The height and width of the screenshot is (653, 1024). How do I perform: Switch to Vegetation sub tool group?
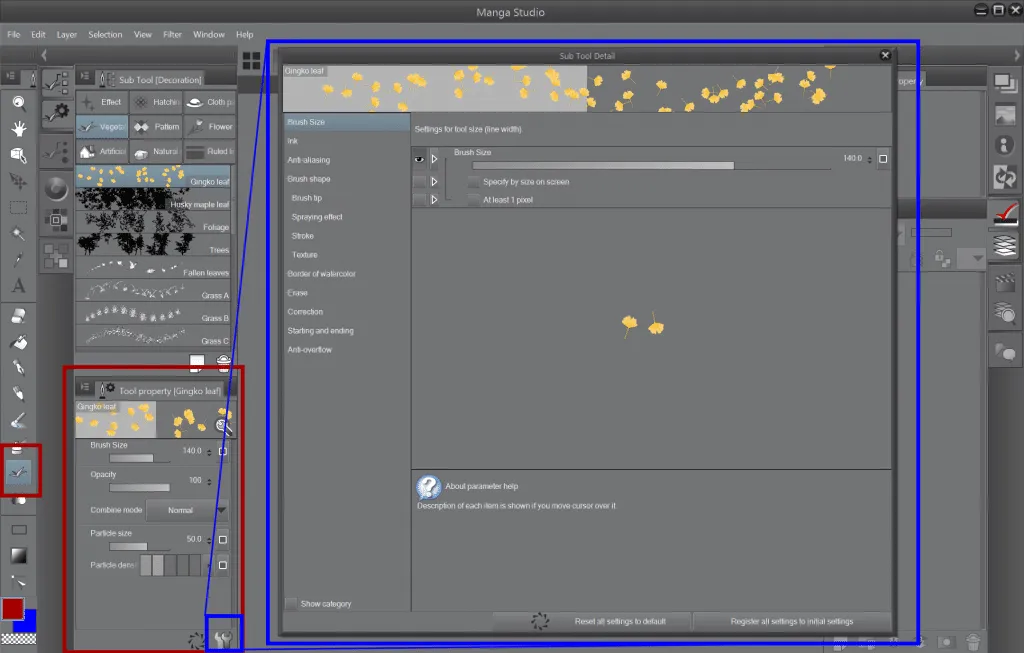[x=101, y=127]
